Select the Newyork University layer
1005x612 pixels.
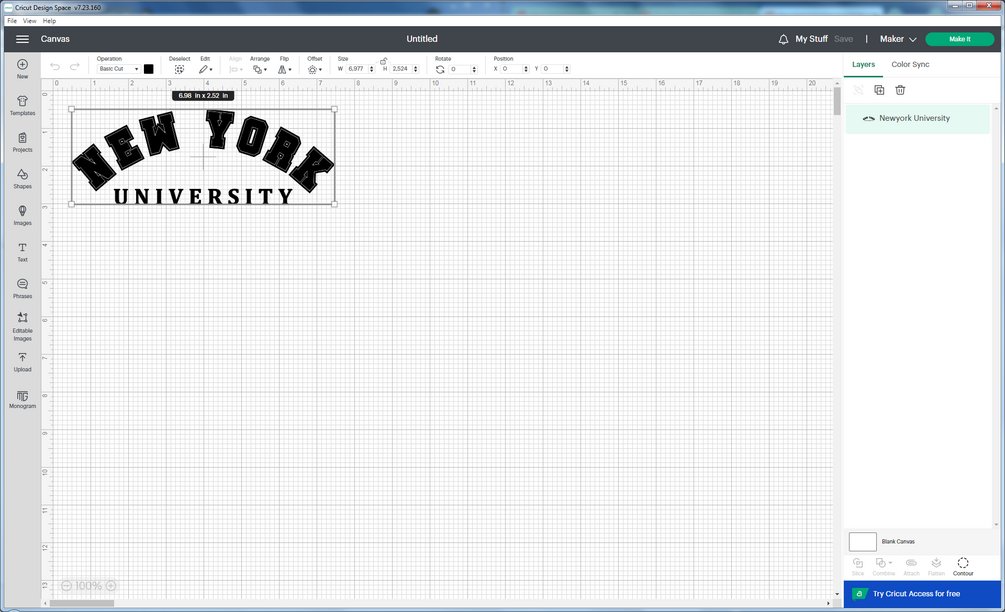point(918,119)
